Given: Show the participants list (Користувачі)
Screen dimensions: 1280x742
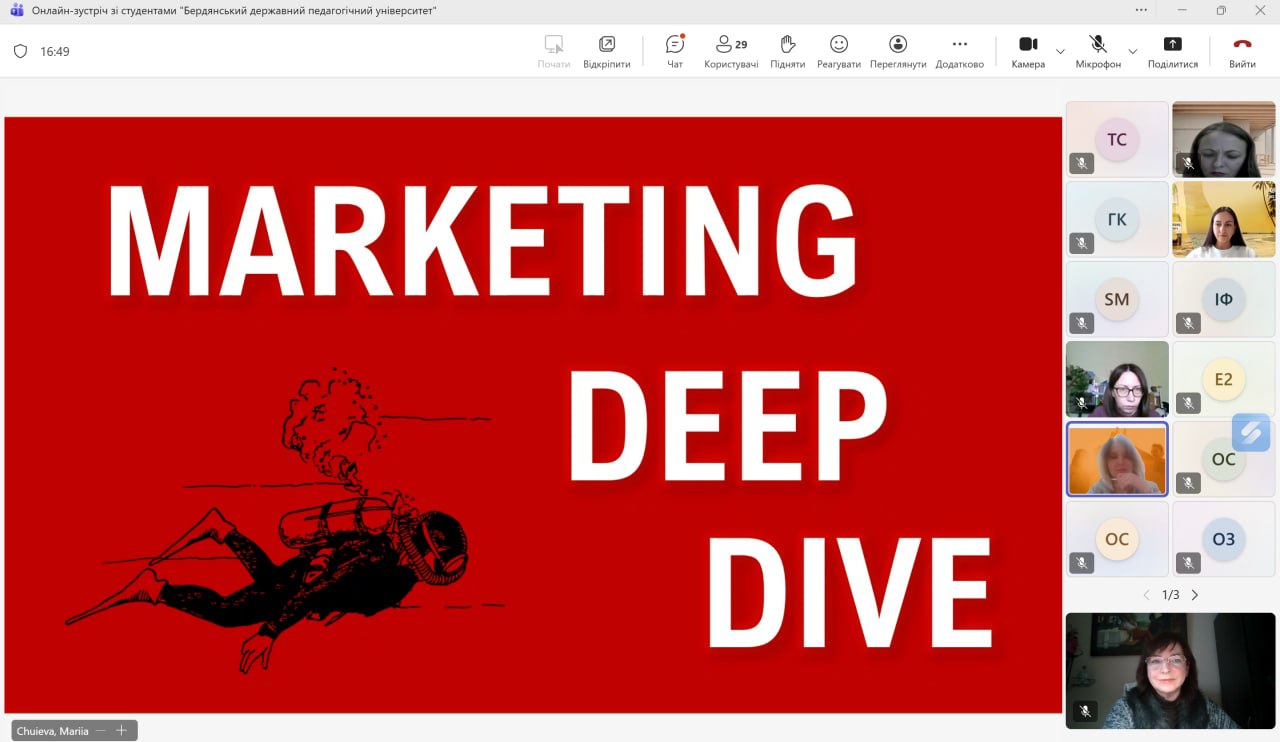Looking at the screenshot, I should click(x=731, y=51).
